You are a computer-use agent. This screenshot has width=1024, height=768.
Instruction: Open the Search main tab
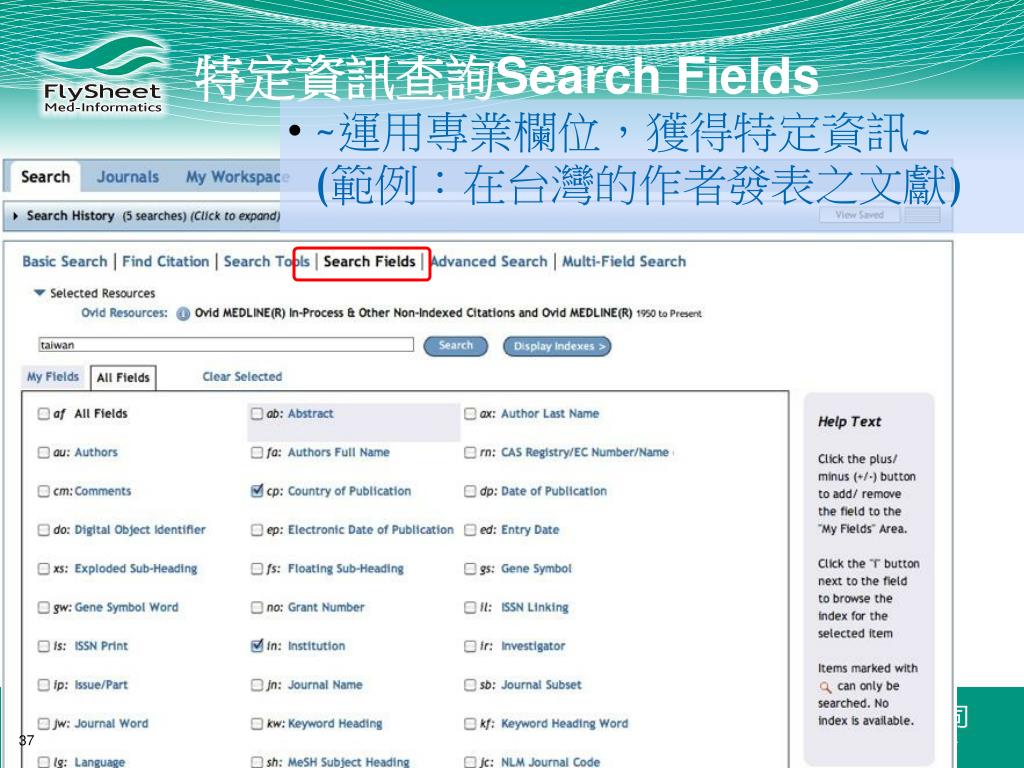pyautogui.click(x=45, y=177)
